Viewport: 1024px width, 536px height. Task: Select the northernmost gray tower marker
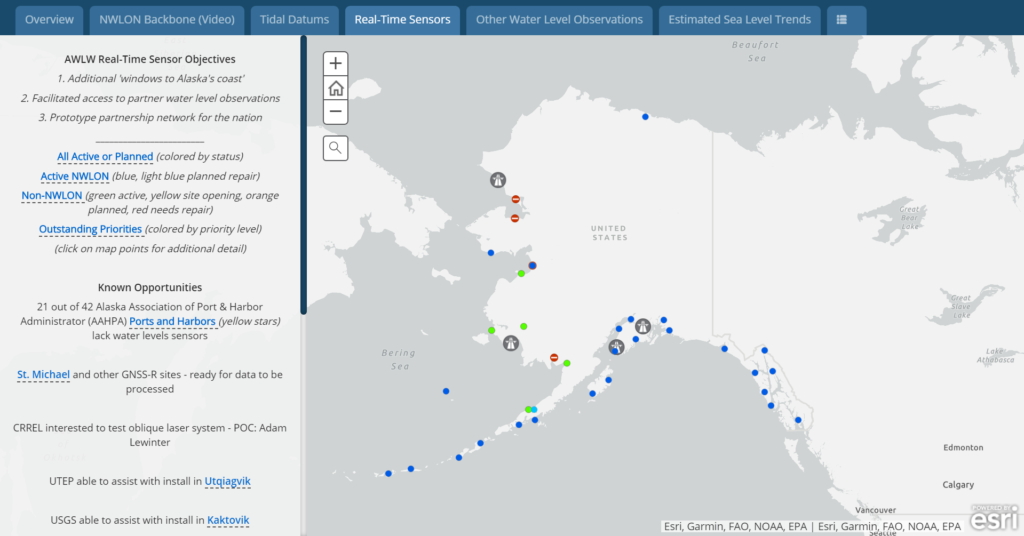[x=498, y=180]
